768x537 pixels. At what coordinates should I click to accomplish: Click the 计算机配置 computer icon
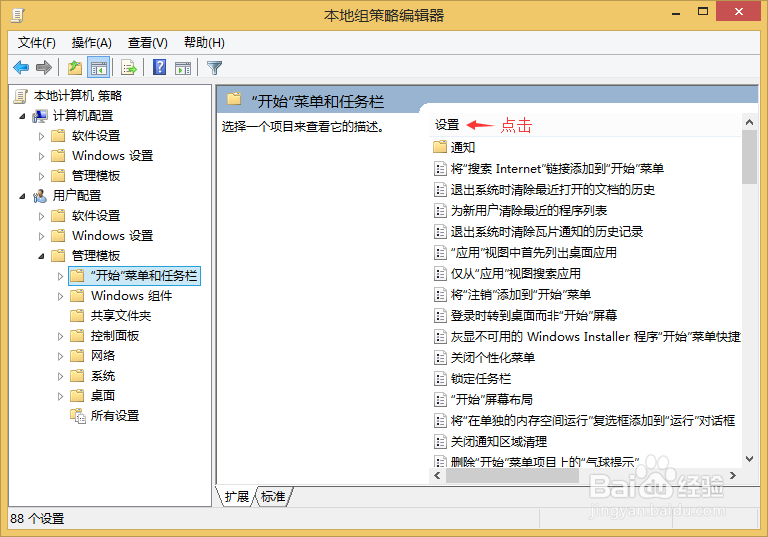(40, 116)
